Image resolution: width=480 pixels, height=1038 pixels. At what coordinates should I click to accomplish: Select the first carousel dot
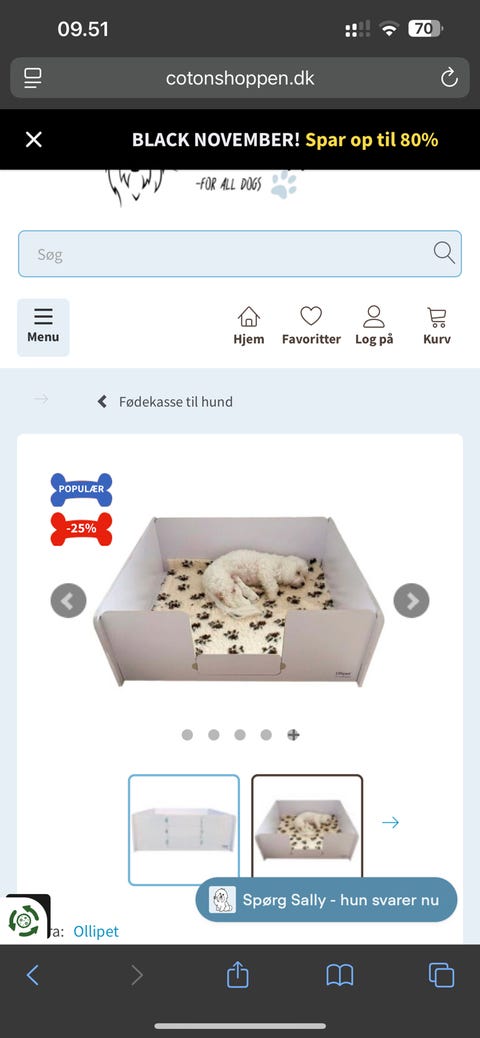point(187,735)
